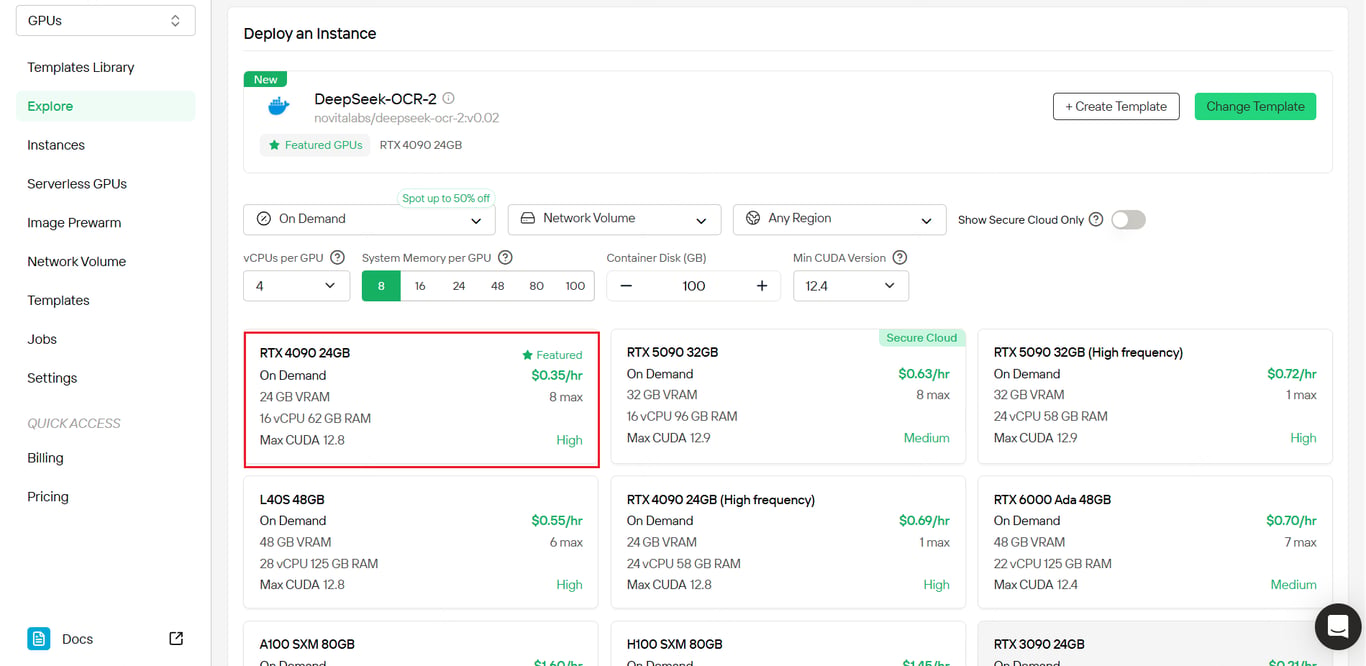1366x666 pixels.
Task: Click the + Create Template button
Action: pyautogui.click(x=1116, y=106)
